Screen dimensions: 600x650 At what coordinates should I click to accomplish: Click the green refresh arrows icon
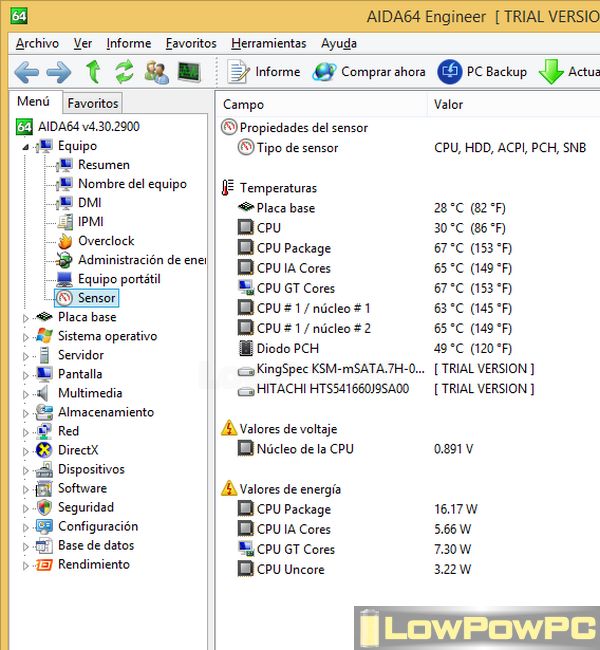(x=124, y=71)
